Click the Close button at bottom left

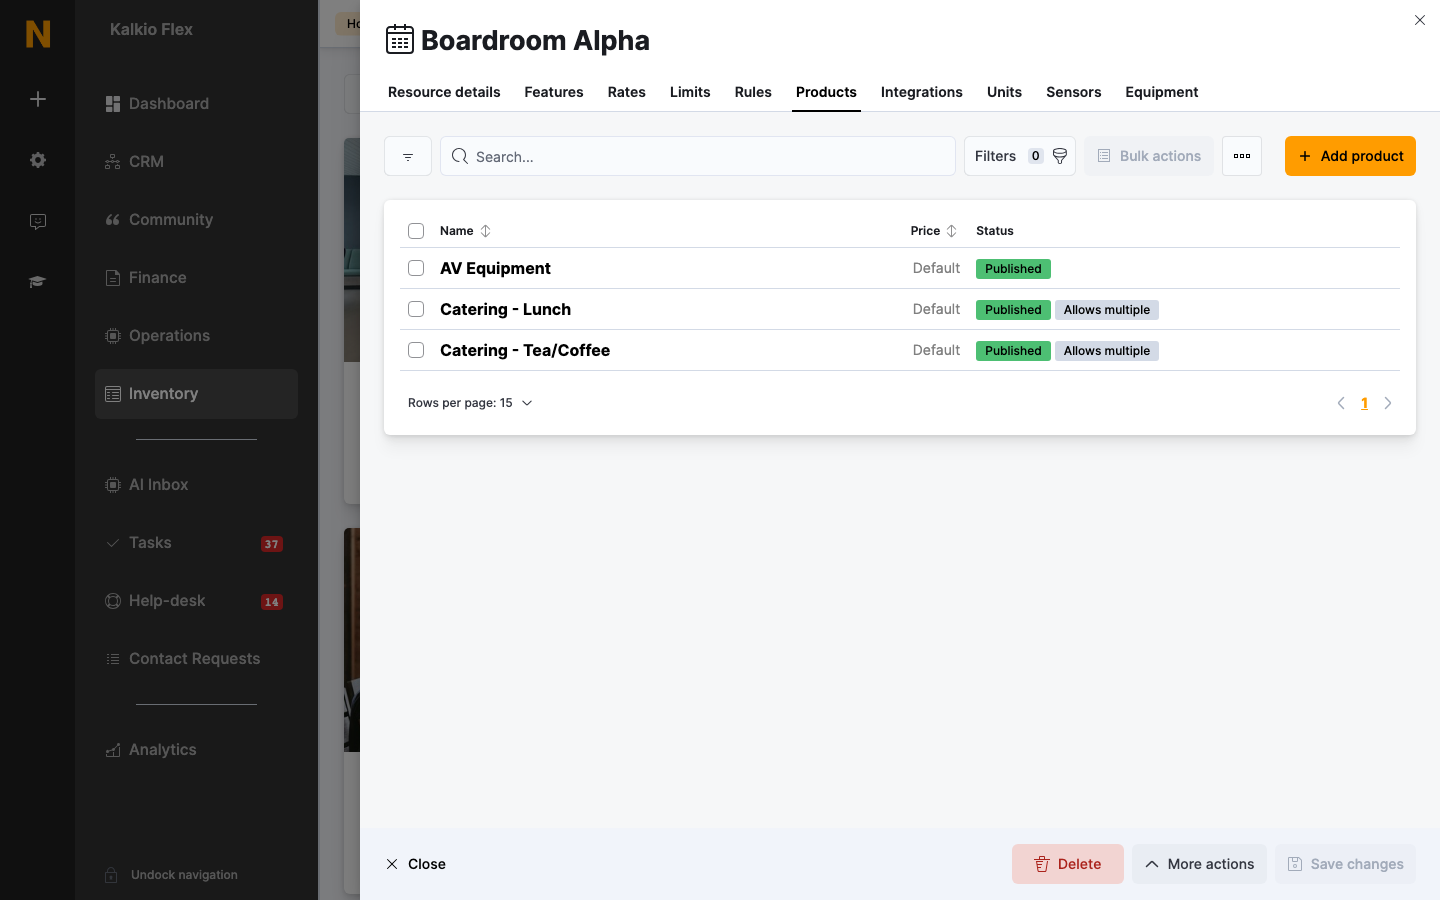pyautogui.click(x=416, y=864)
